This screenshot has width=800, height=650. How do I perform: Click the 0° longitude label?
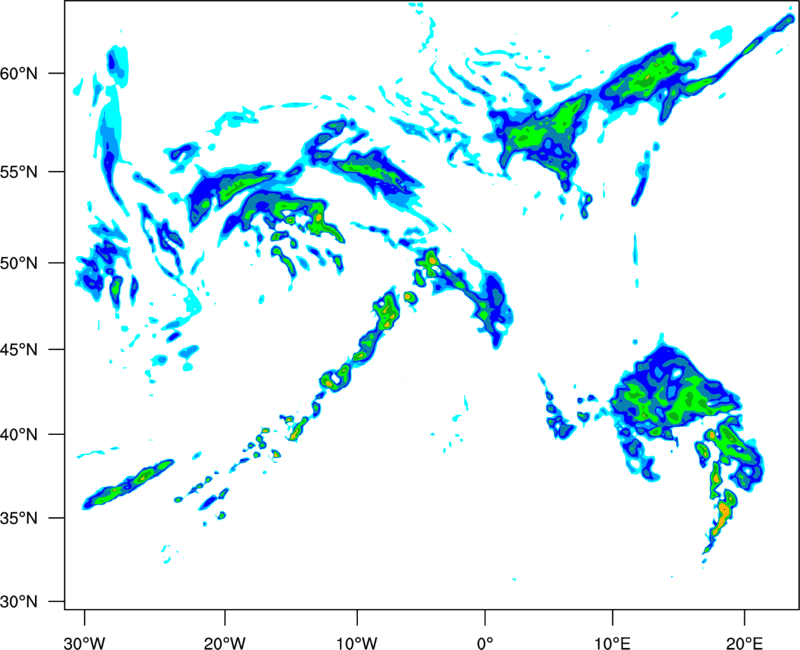pos(485,643)
